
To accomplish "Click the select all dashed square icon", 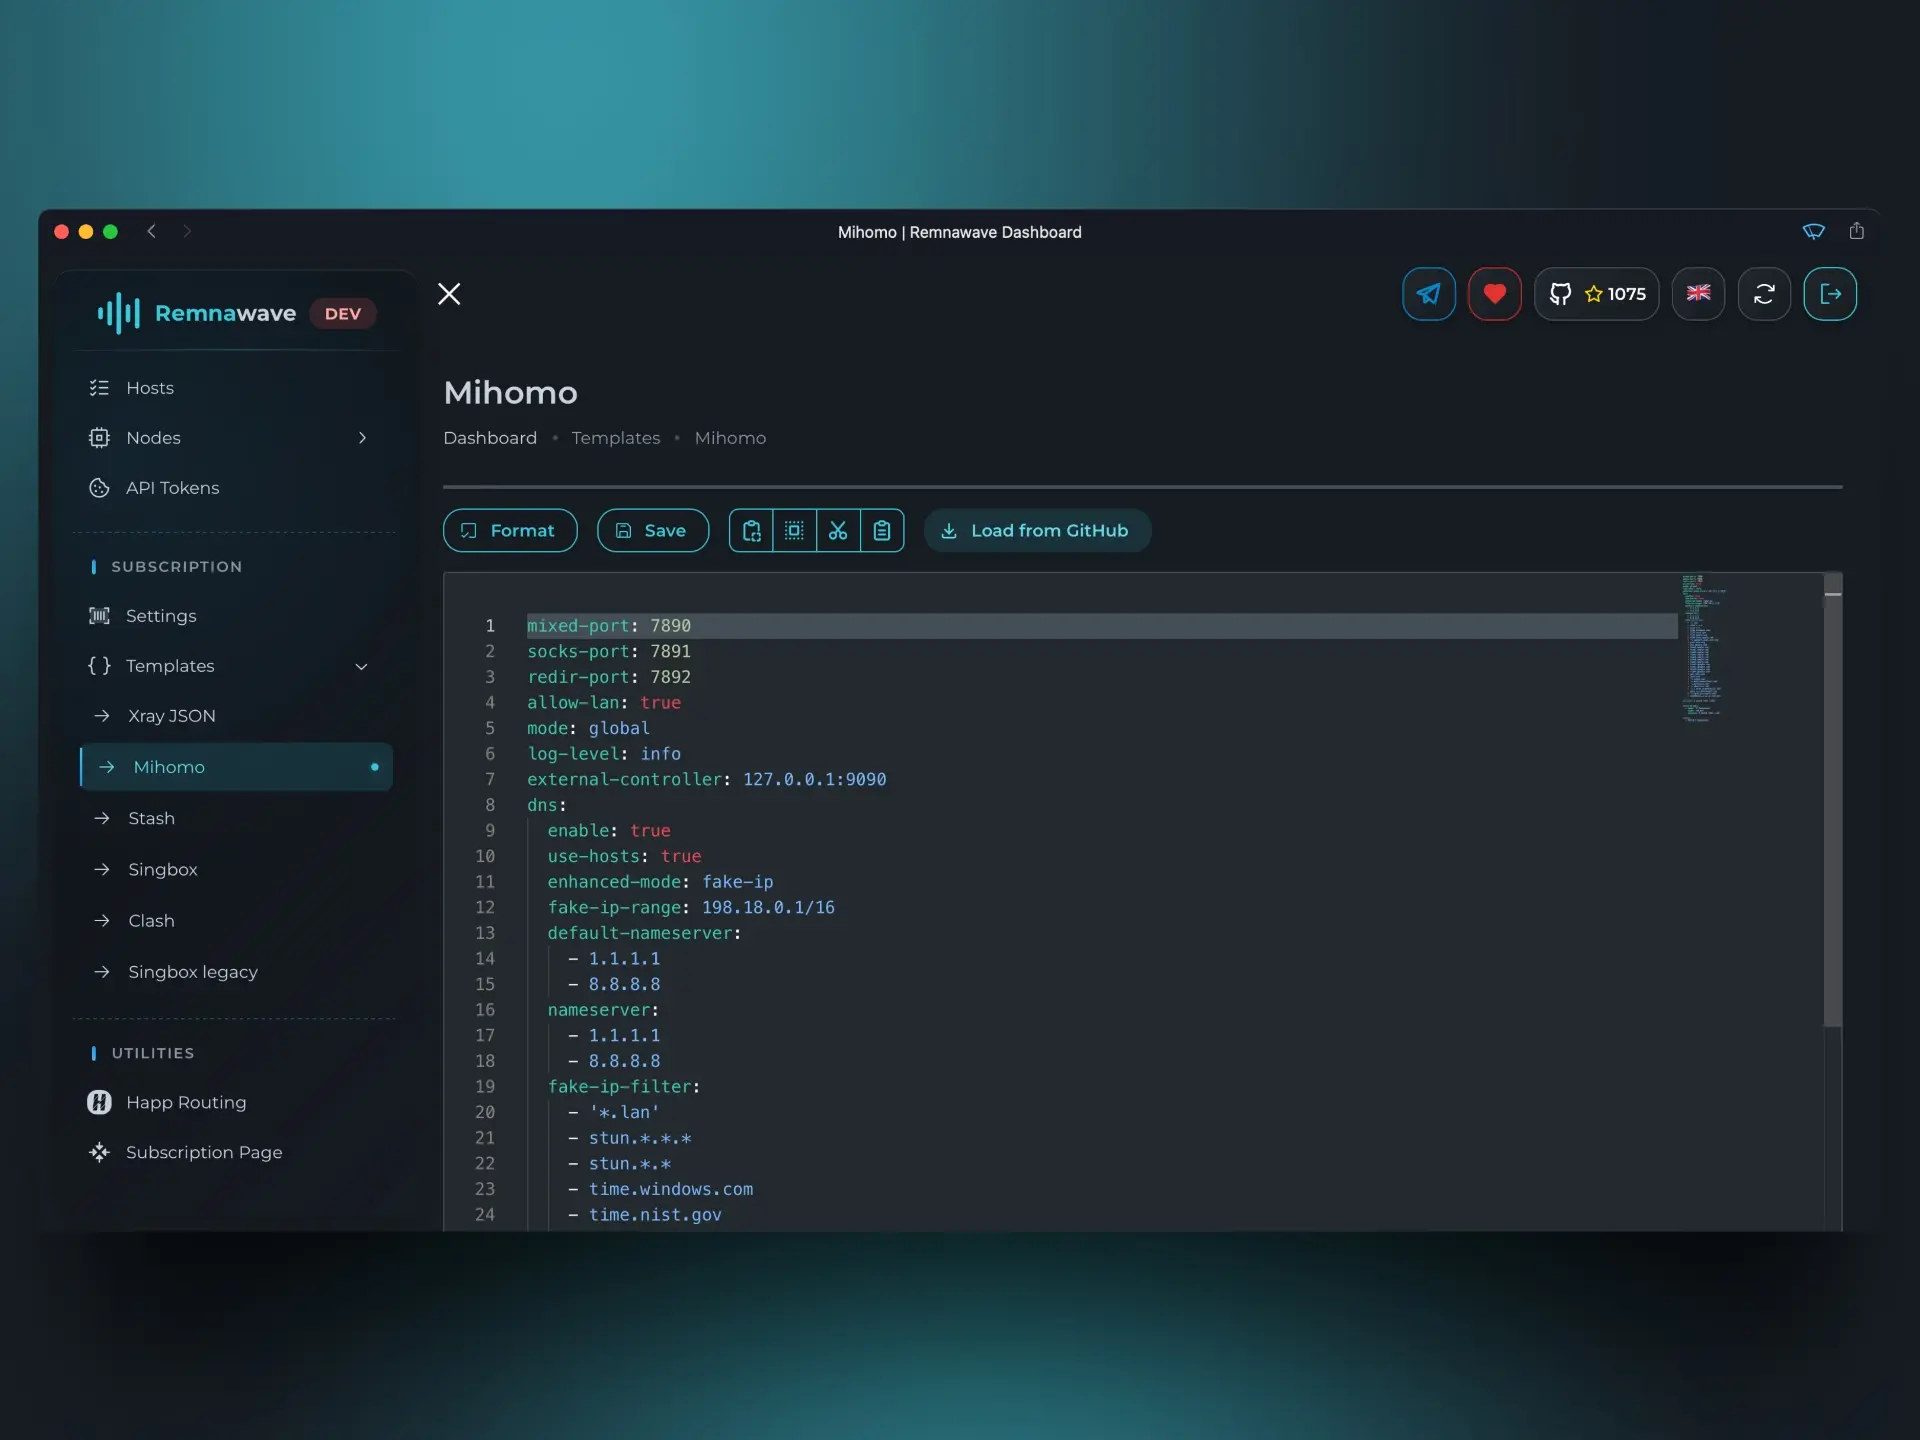I will coord(794,531).
